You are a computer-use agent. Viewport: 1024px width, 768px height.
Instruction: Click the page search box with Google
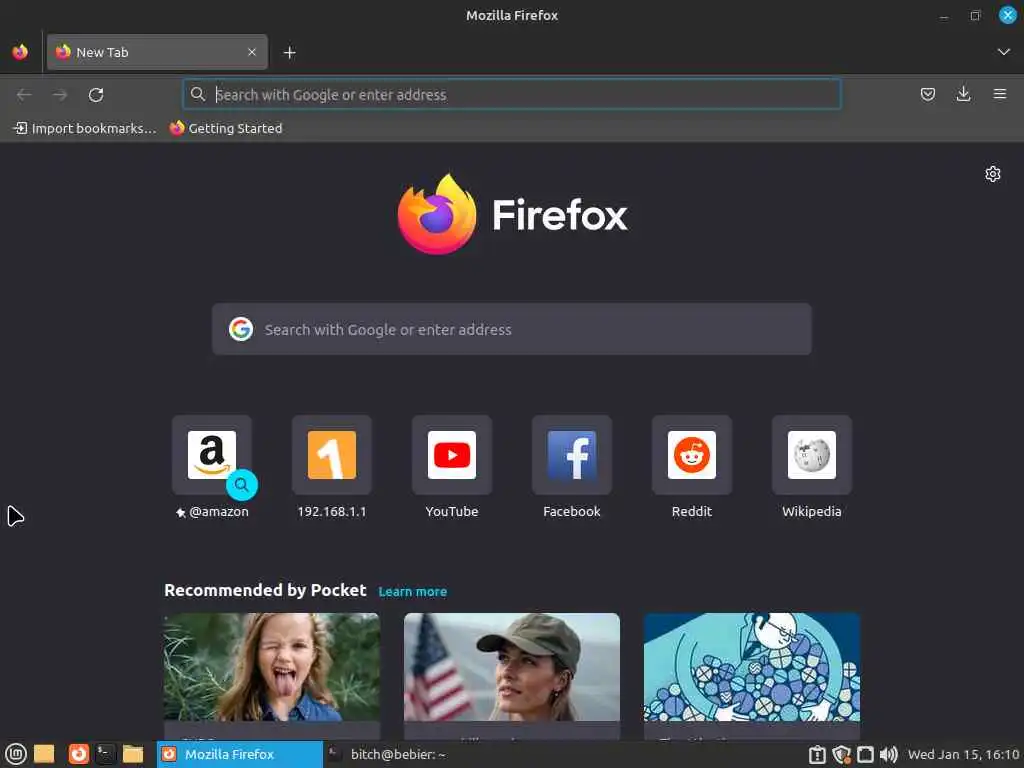pyautogui.click(x=511, y=329)
